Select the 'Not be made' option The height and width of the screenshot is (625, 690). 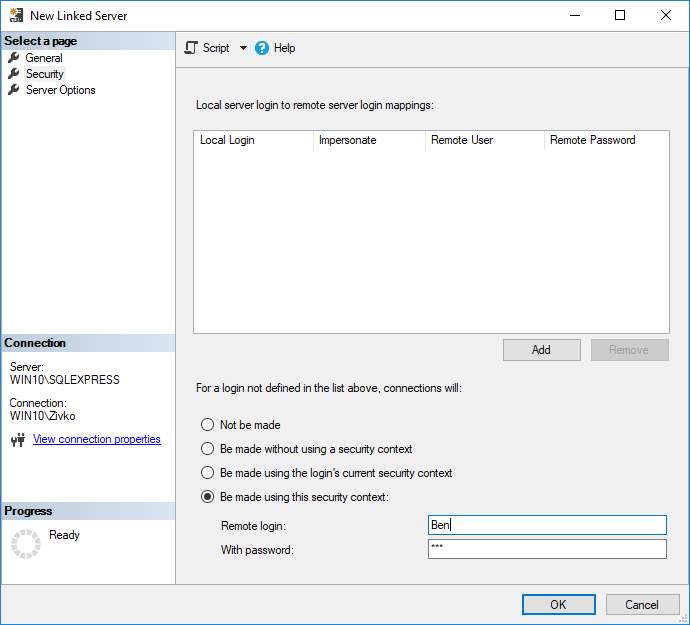coord(208,425)
